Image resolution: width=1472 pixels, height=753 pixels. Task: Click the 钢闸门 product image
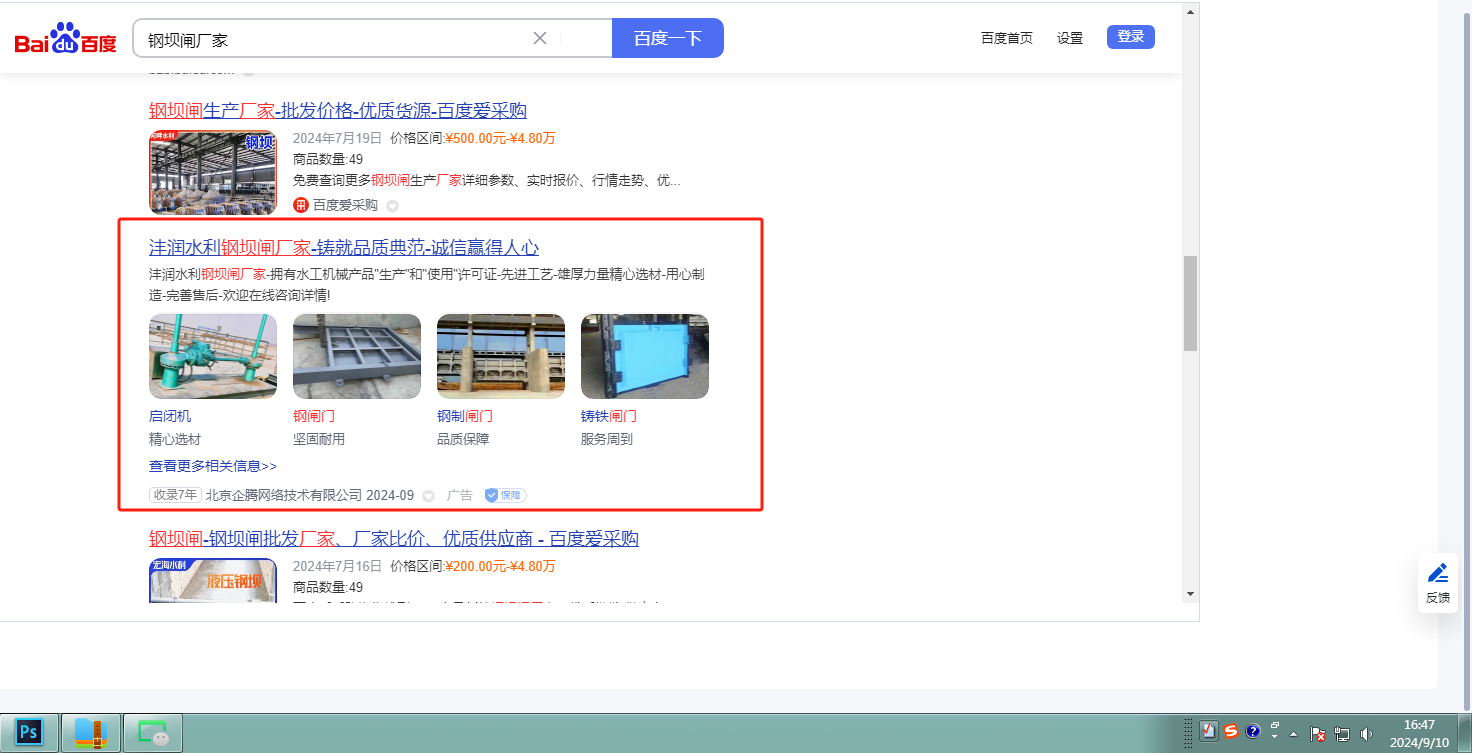(x=357, y=356)
